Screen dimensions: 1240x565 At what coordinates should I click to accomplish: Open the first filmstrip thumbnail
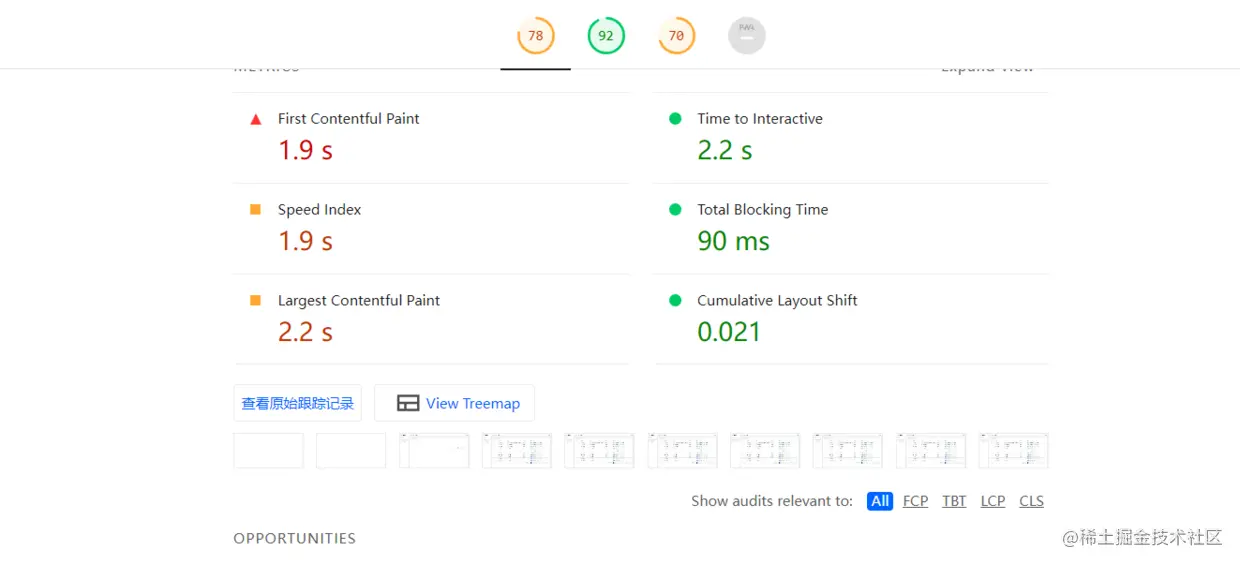(268, 451)
